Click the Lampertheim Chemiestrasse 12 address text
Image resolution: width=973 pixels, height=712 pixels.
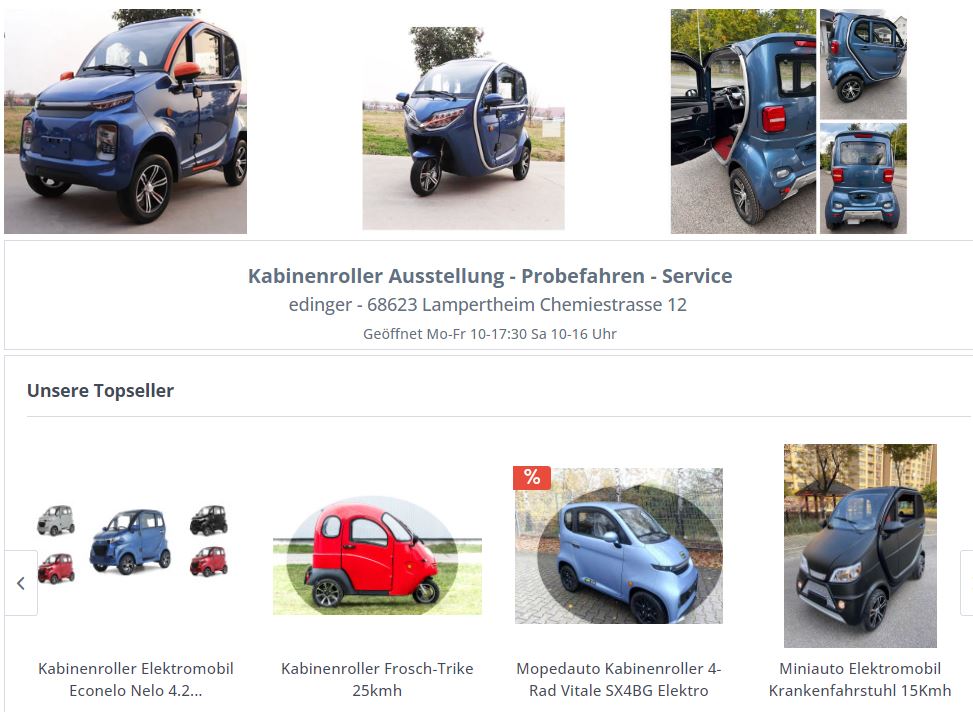pyautogui.click(x=554, y=305)
